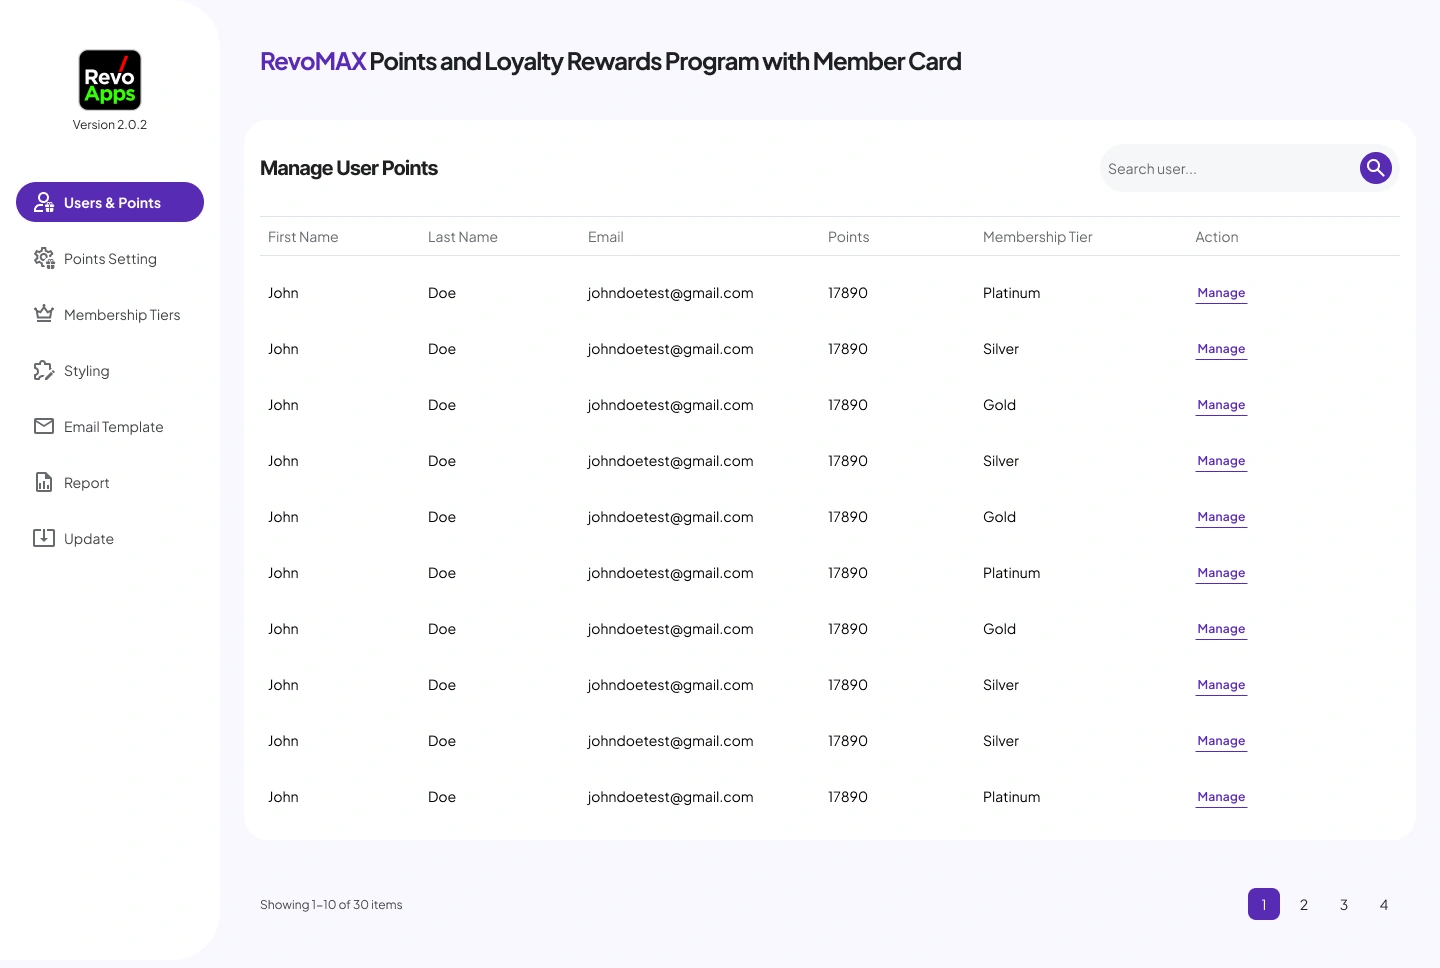Viewport: 1440px width, 968px height.
Task: Go to pagination page 1
Action: (1264, 904)
